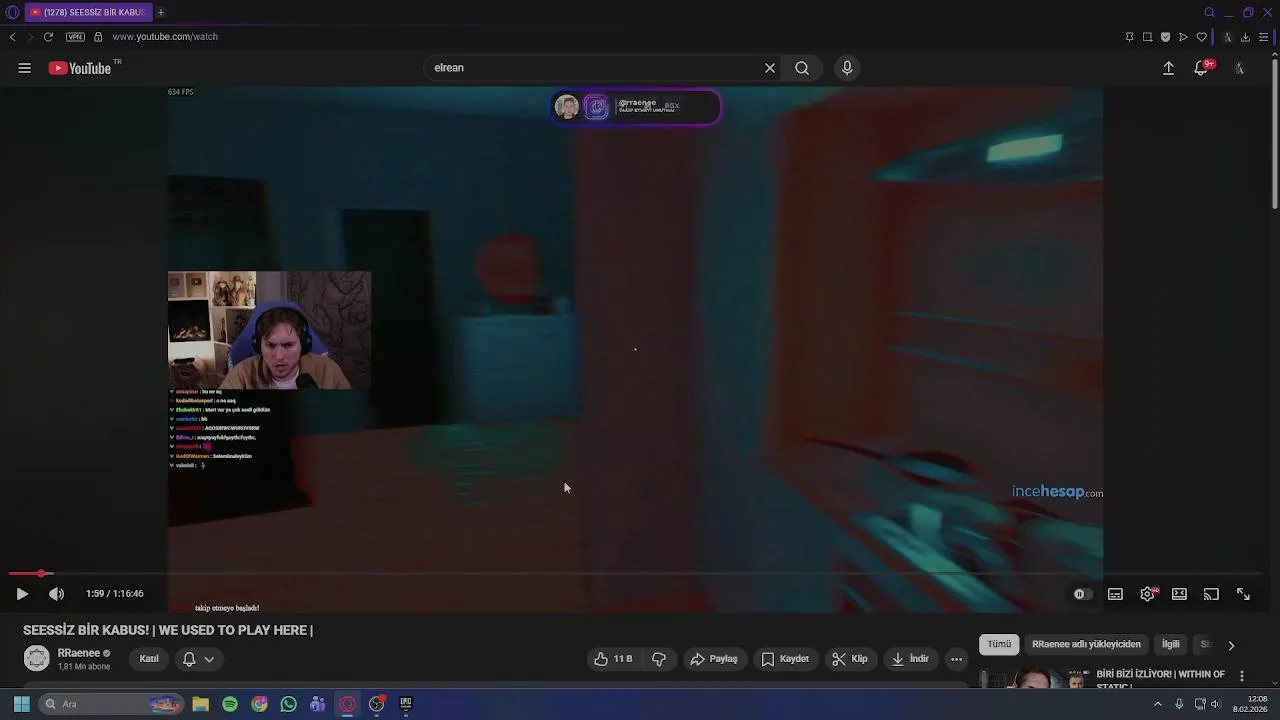The width and height of the screenshot is (1280, 720).
Task: Select RRaenee adlı yükleyiciden chip
Action: click(x=1086, y=645)
